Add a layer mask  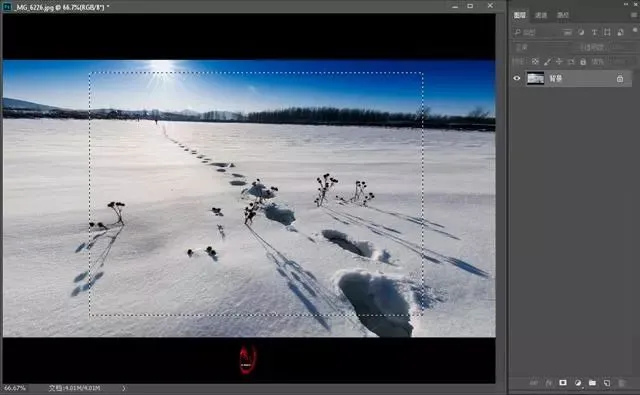pyautogui.click(x=563, y=383)
